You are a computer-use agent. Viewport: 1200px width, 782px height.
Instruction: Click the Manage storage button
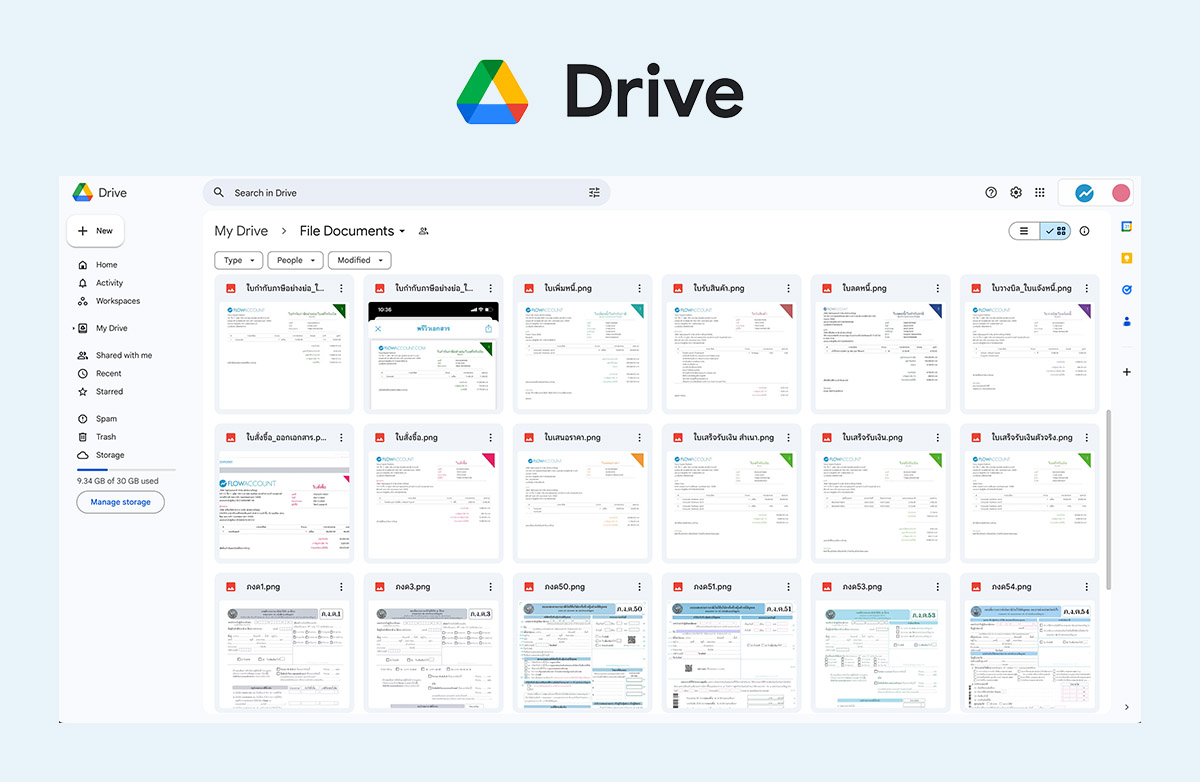pos(121,502)
